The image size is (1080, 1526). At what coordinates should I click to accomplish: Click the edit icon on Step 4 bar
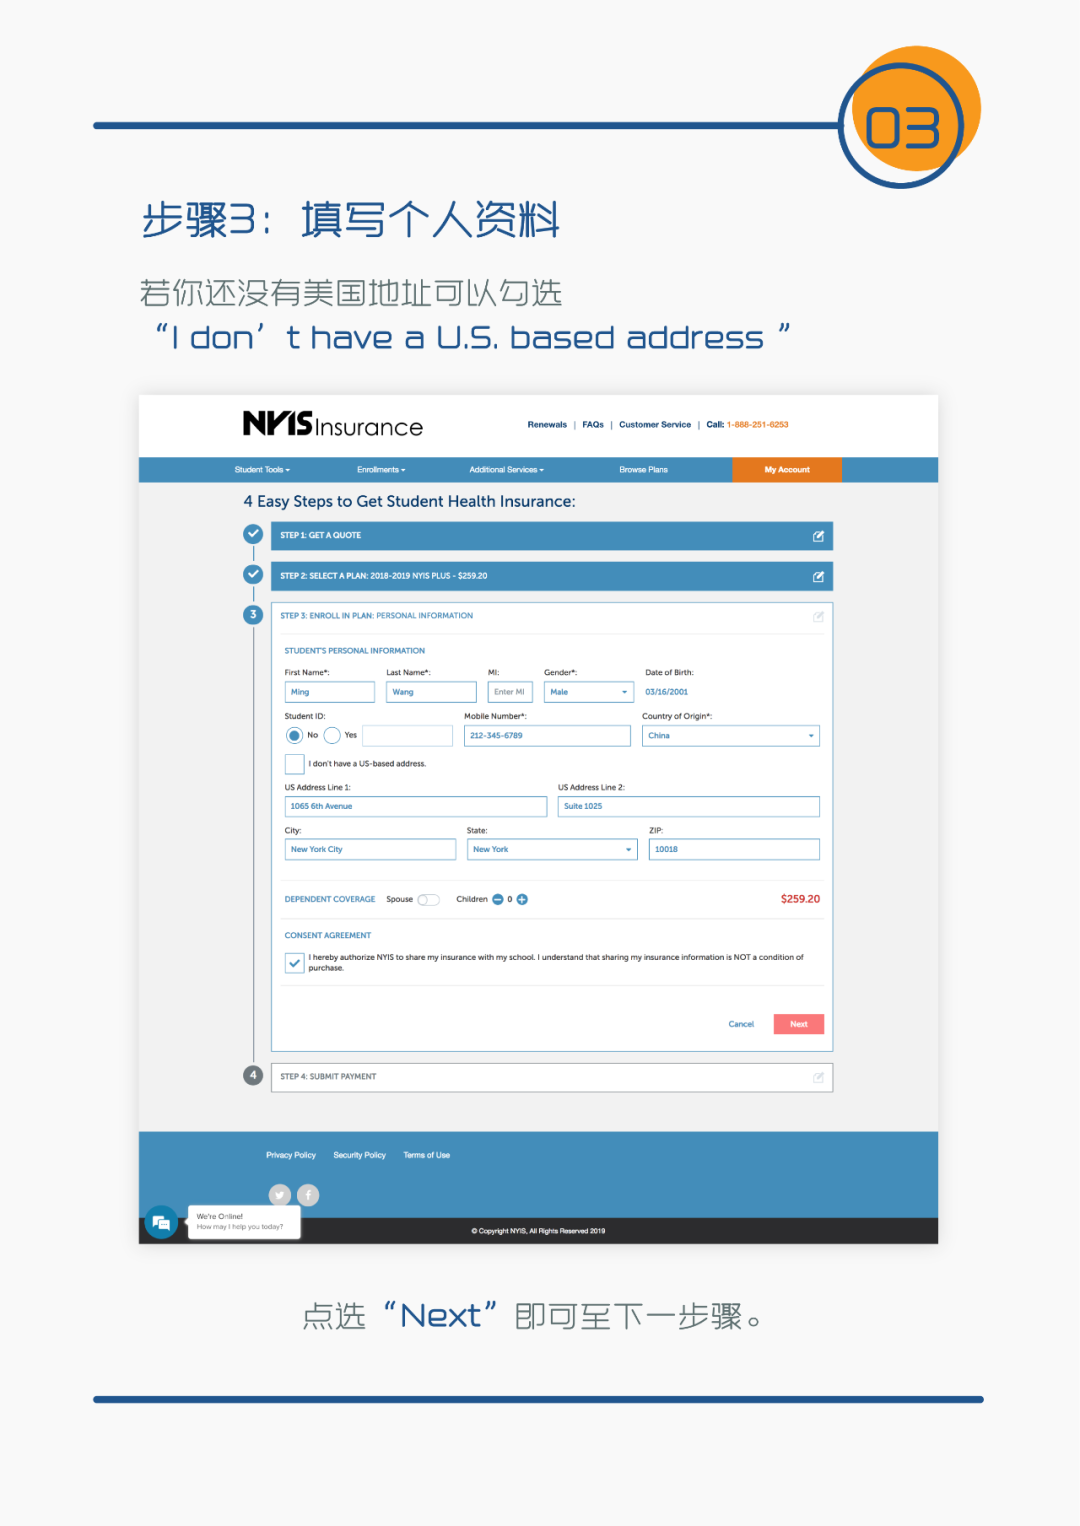coord(818,1077)
